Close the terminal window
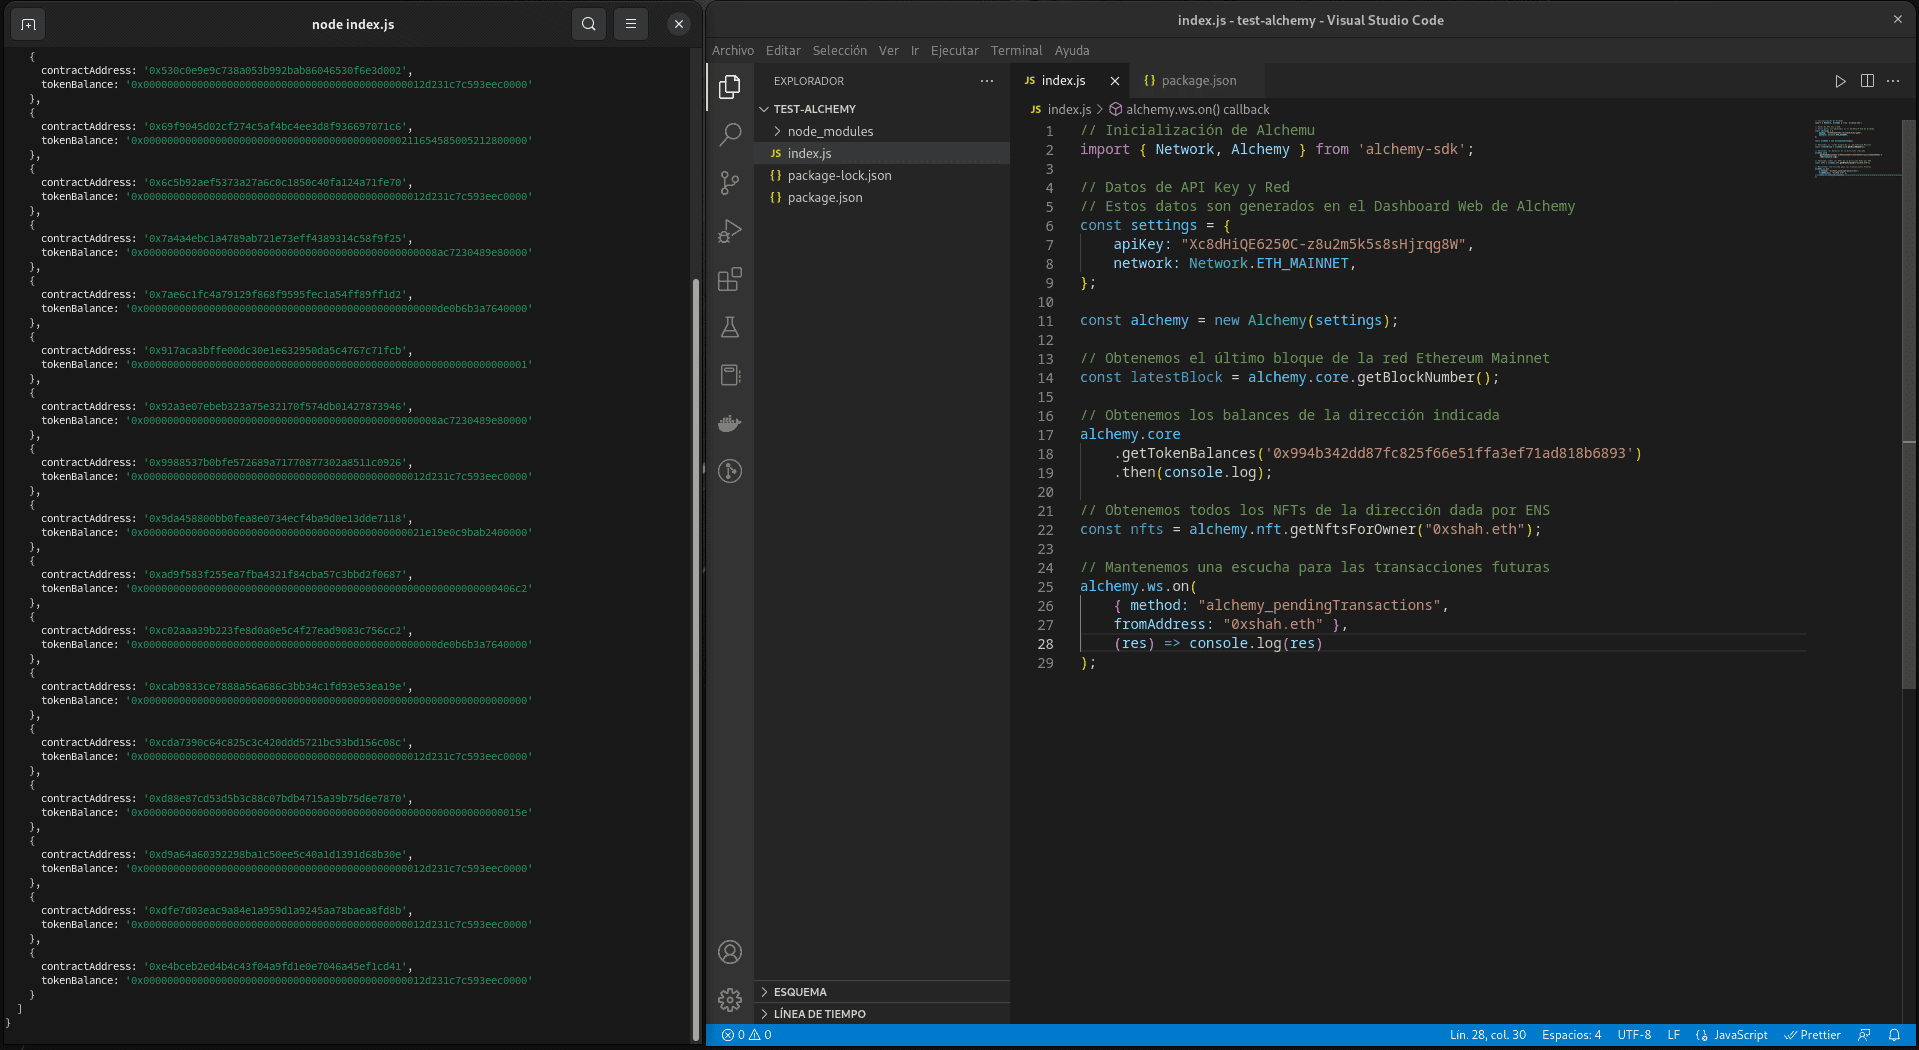Image resolution: width=1919 pixels, height=1050 pixels. coord(679,24)
